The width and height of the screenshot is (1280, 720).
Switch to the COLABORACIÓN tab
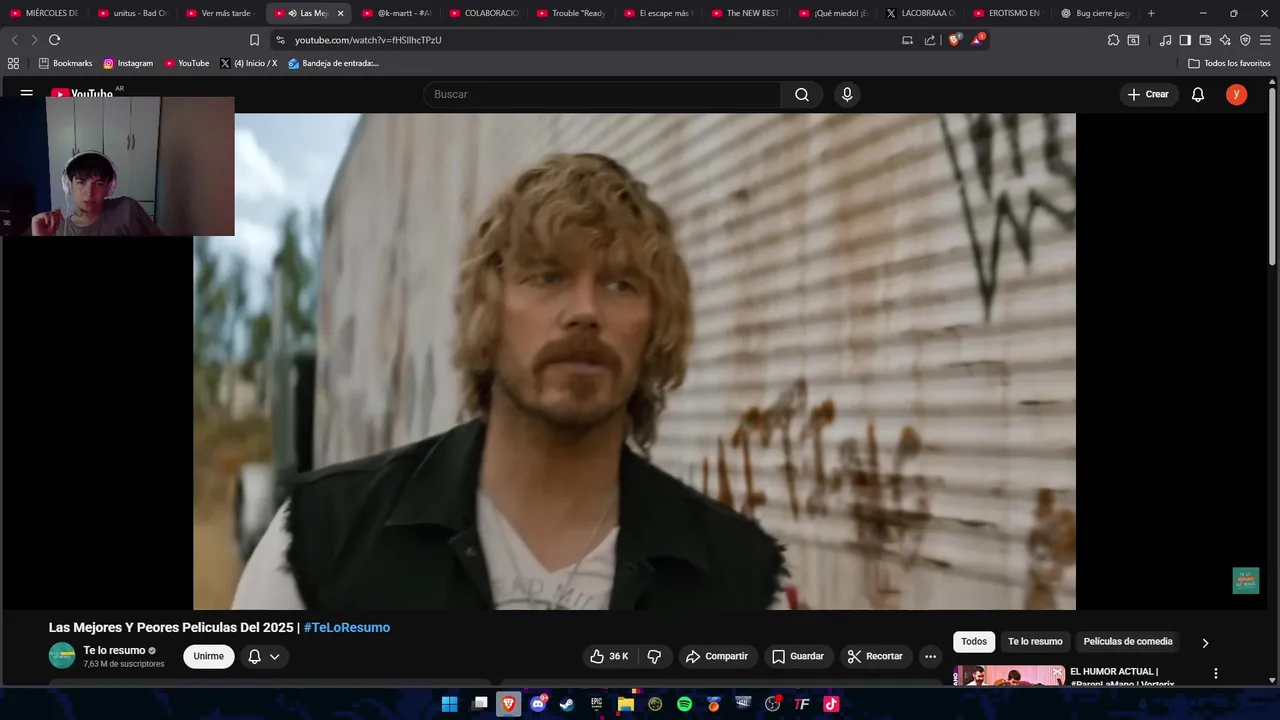[484, 13]
